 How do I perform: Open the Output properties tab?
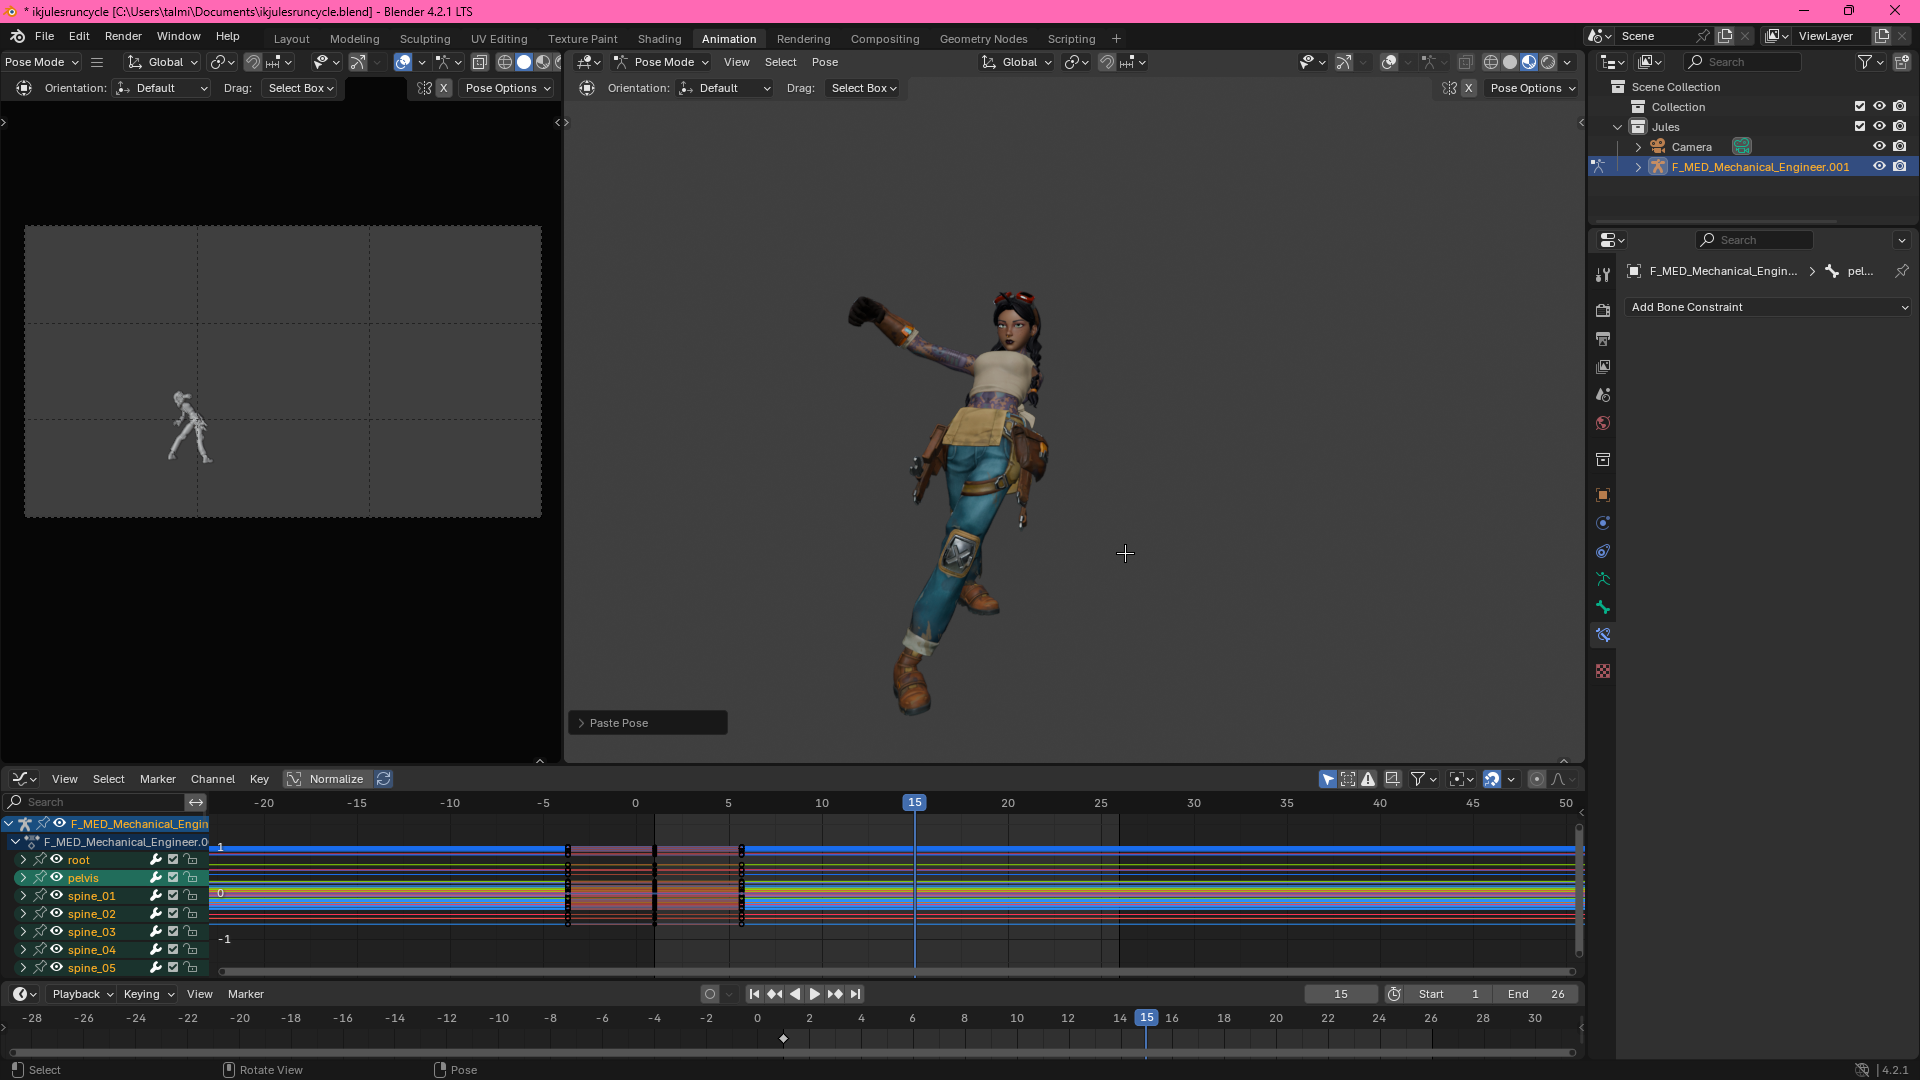pyautogui.click(x=1603, y=339)
